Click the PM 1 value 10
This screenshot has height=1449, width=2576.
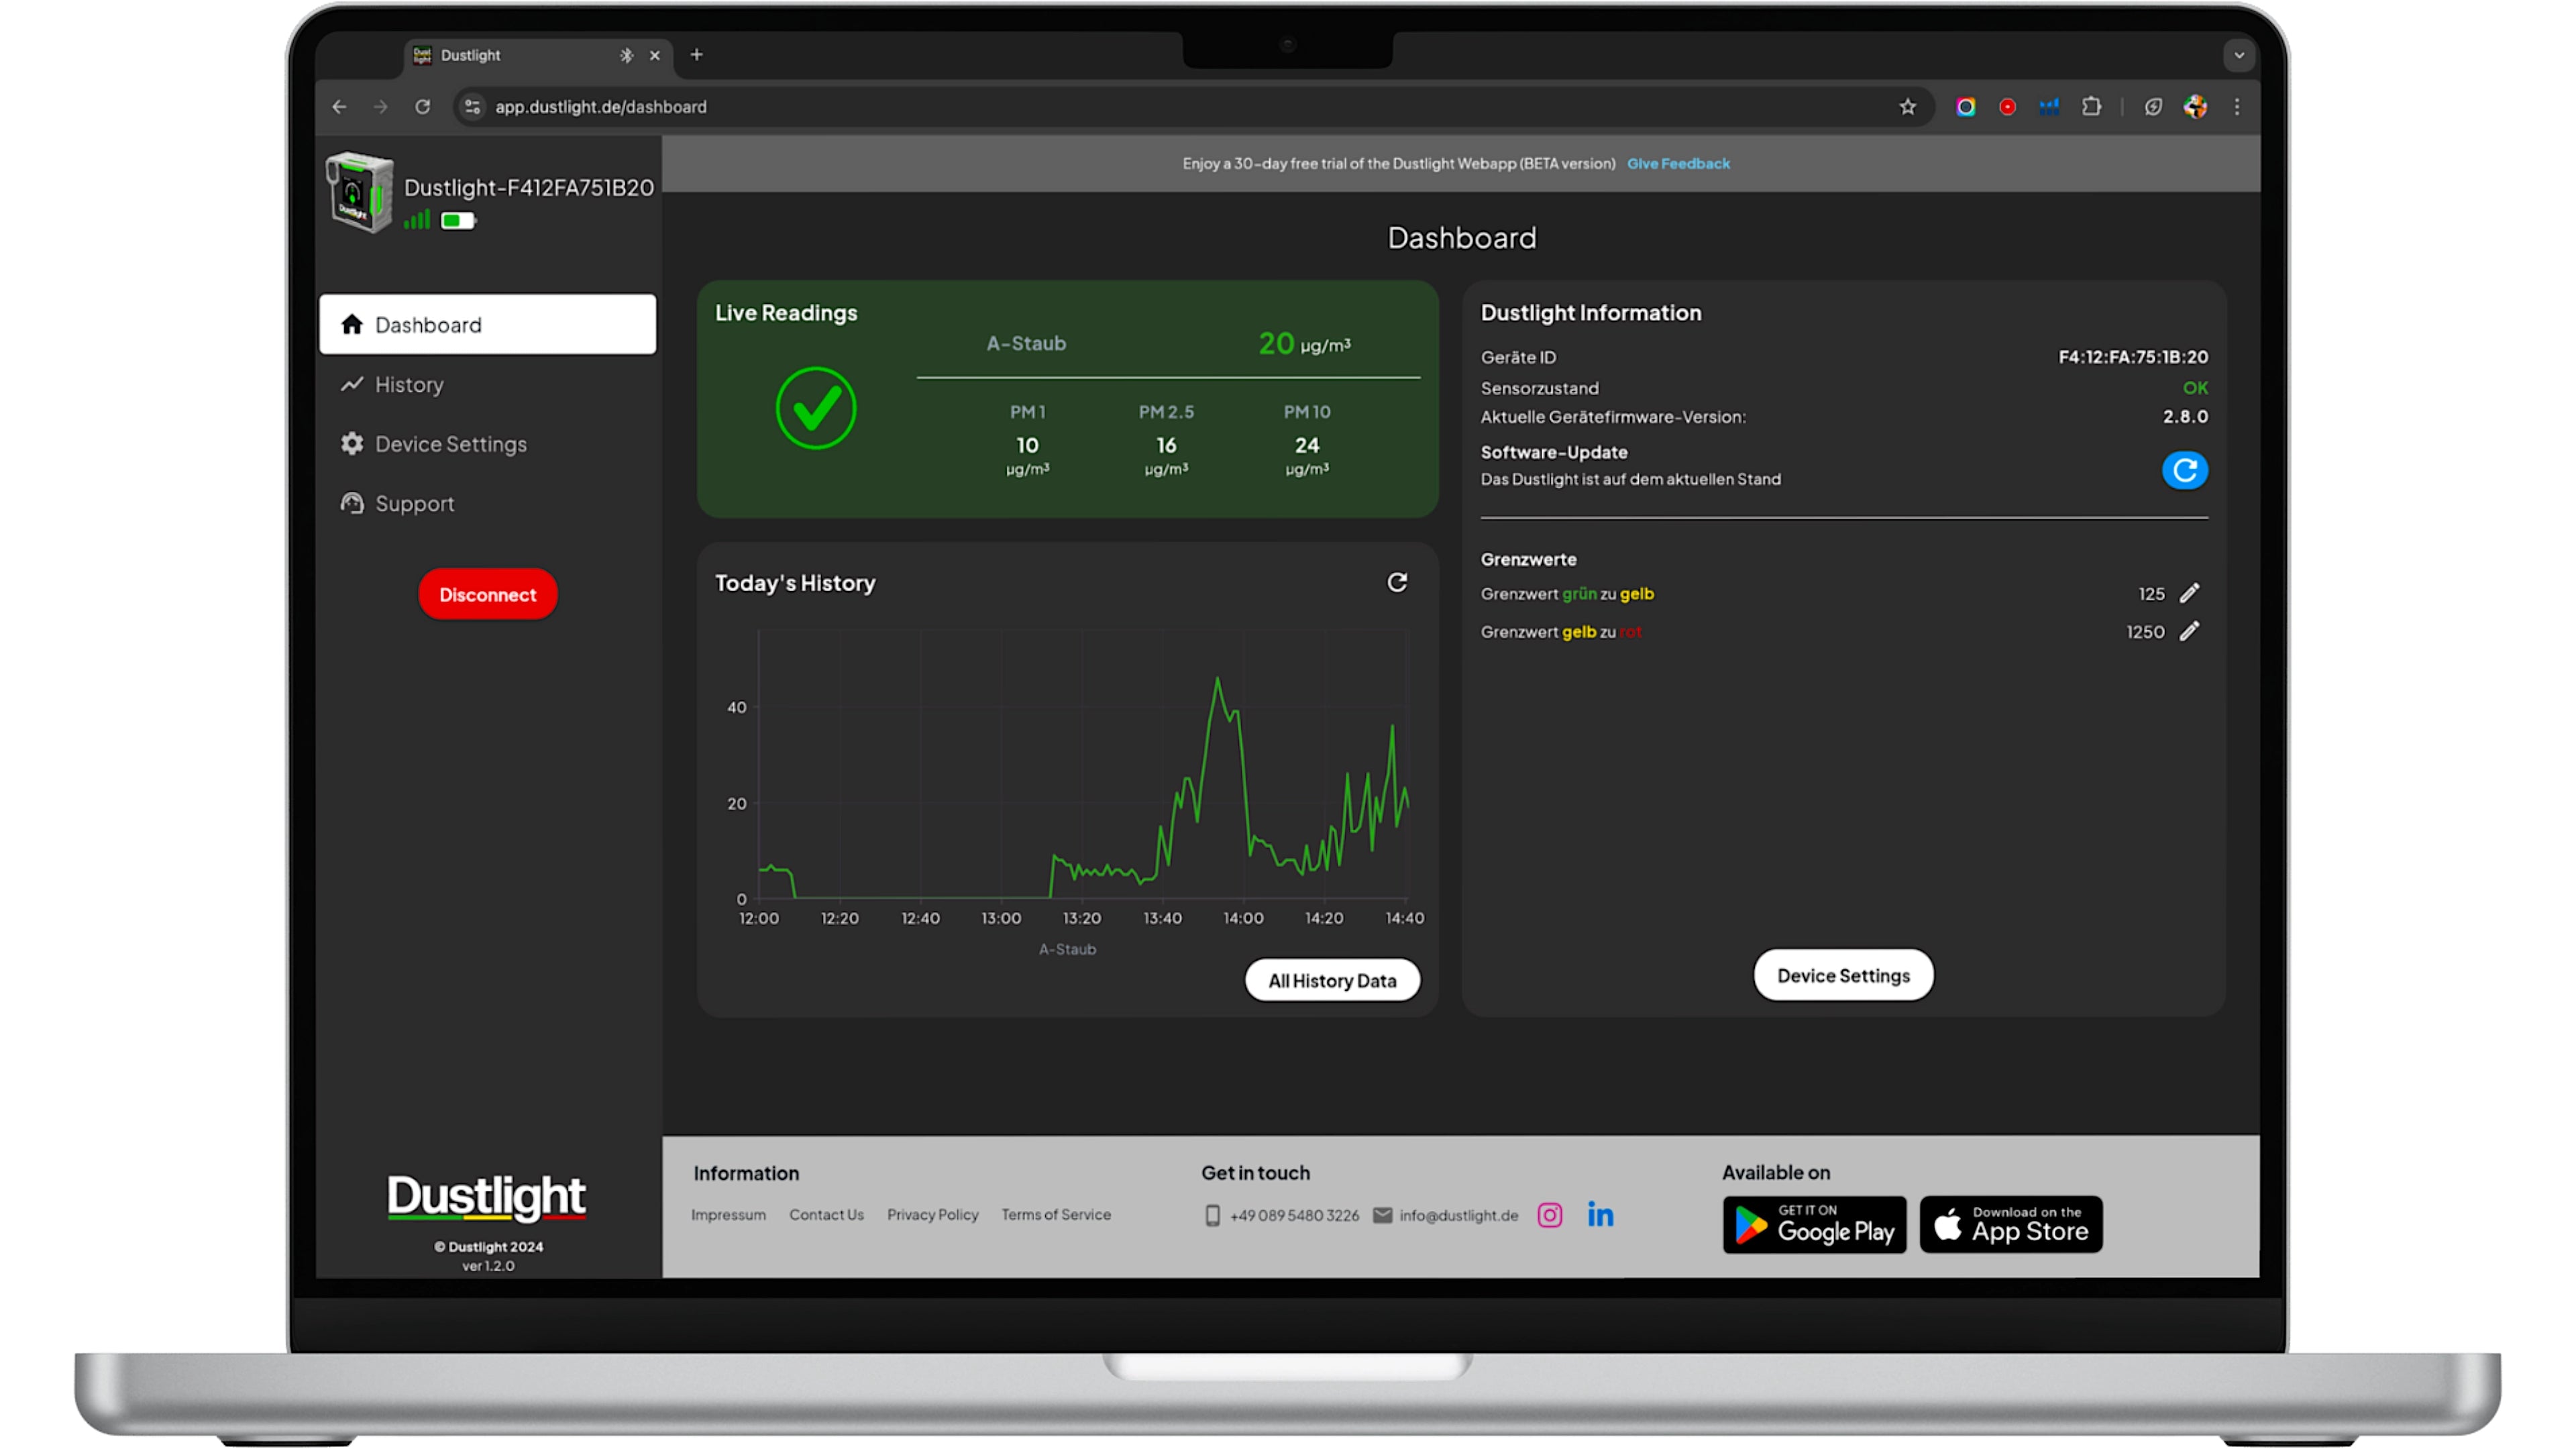(x=1027, y=445)
